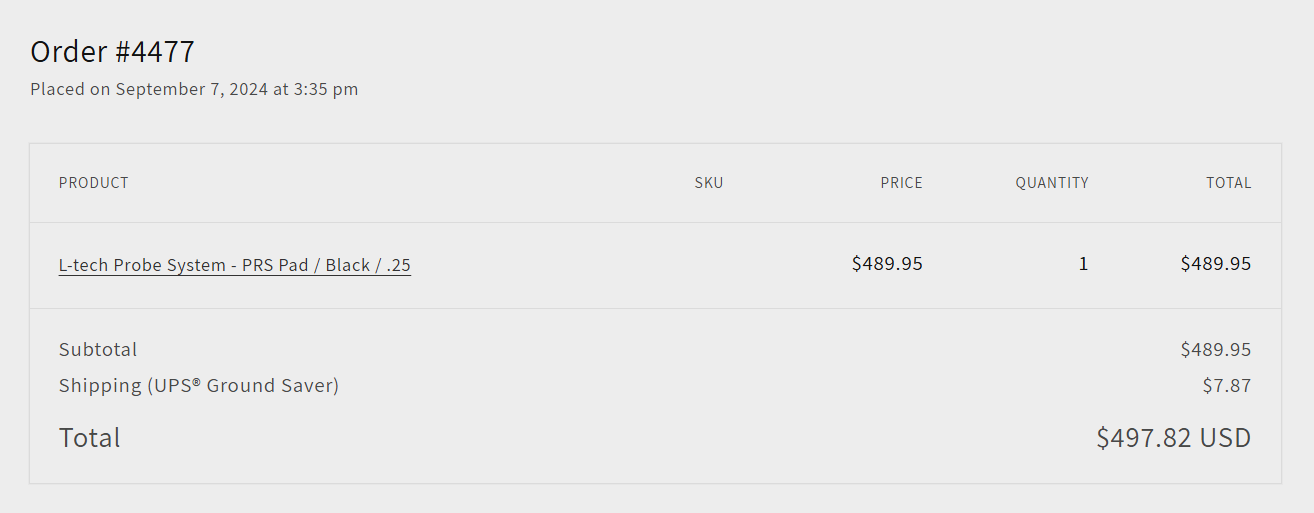Select the placed on September 7 date text
The height and width of the screenshot is (513, 1314).
pyautogui.click(x=194, y=89)
